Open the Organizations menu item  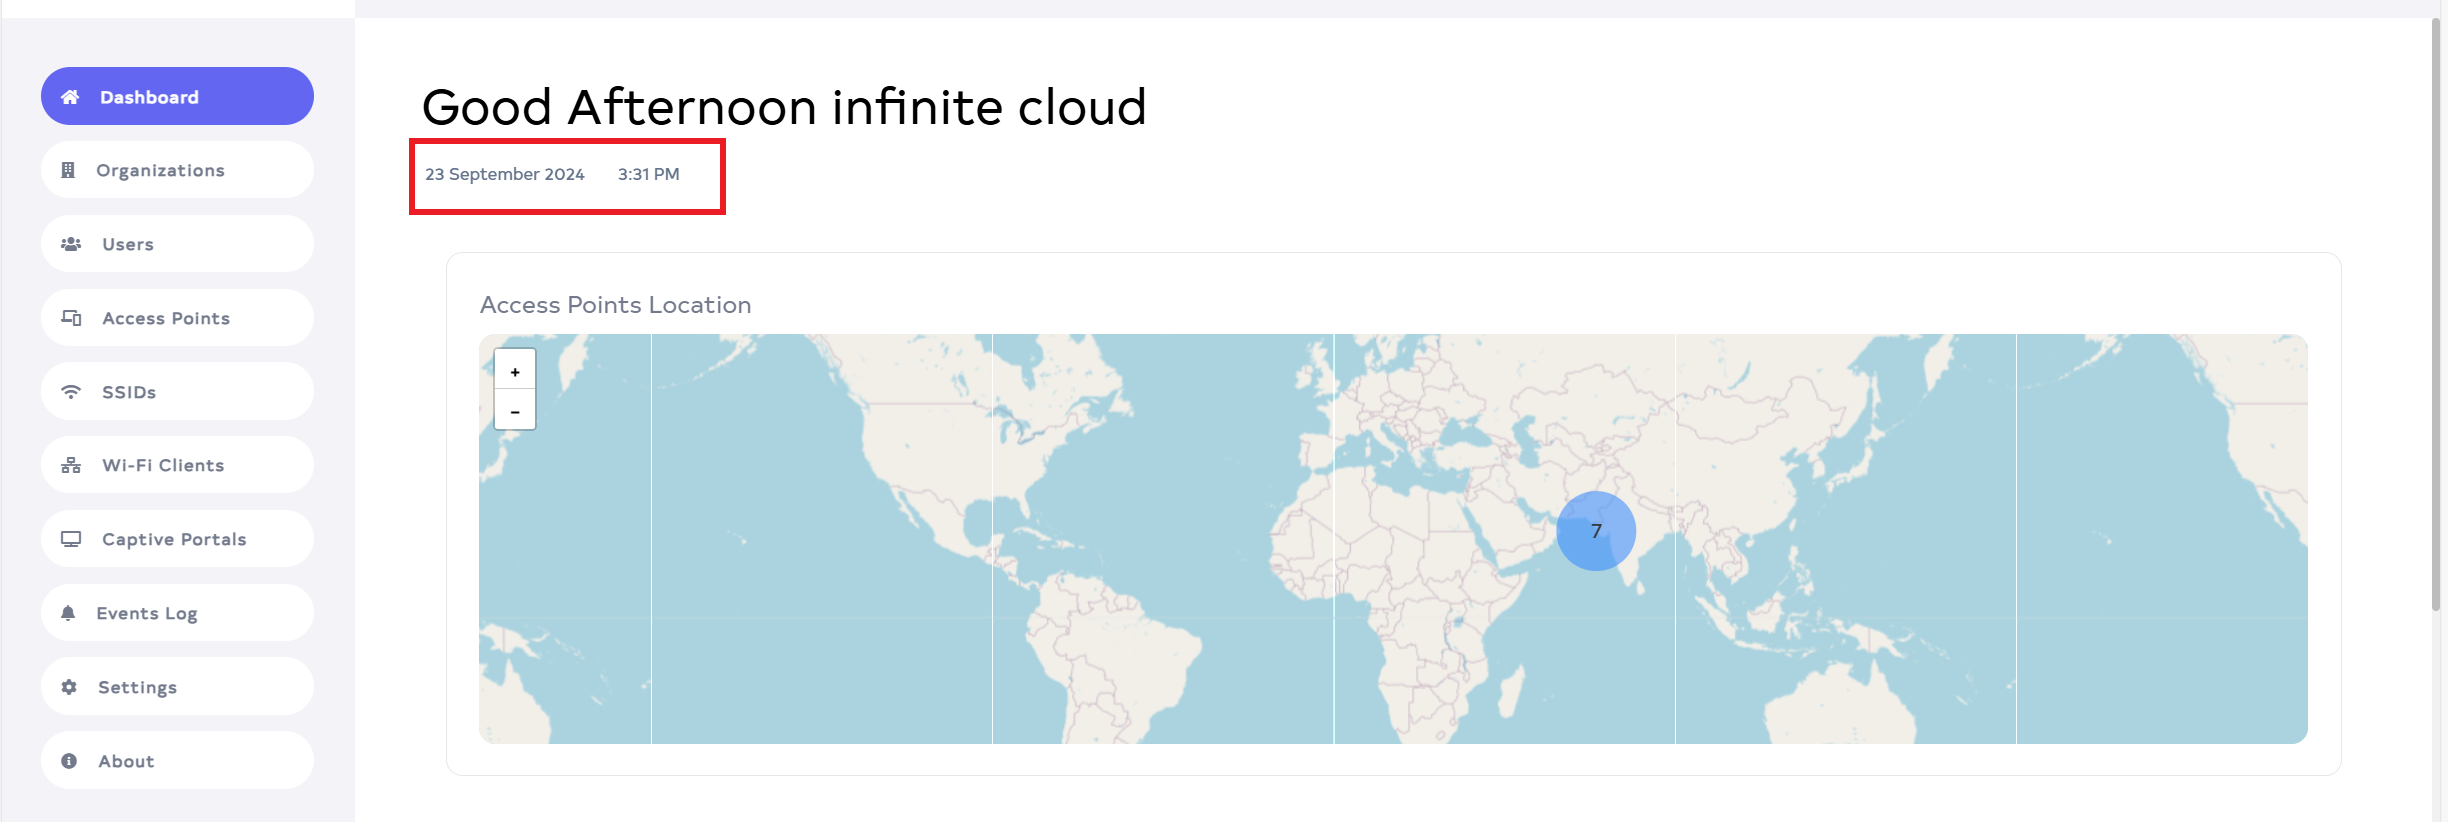(160, 170)
